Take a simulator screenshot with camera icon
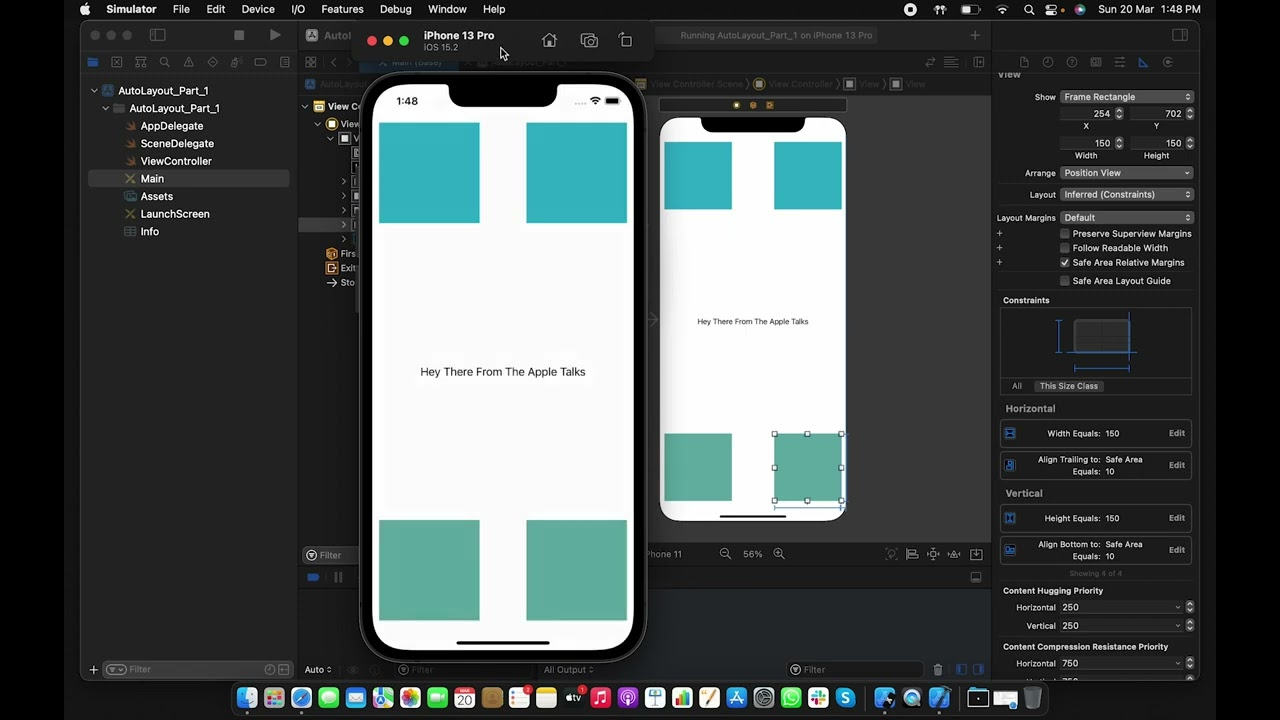Image resolution: width=1280 pixels, height=720 pixels. (x=589, y=40)
